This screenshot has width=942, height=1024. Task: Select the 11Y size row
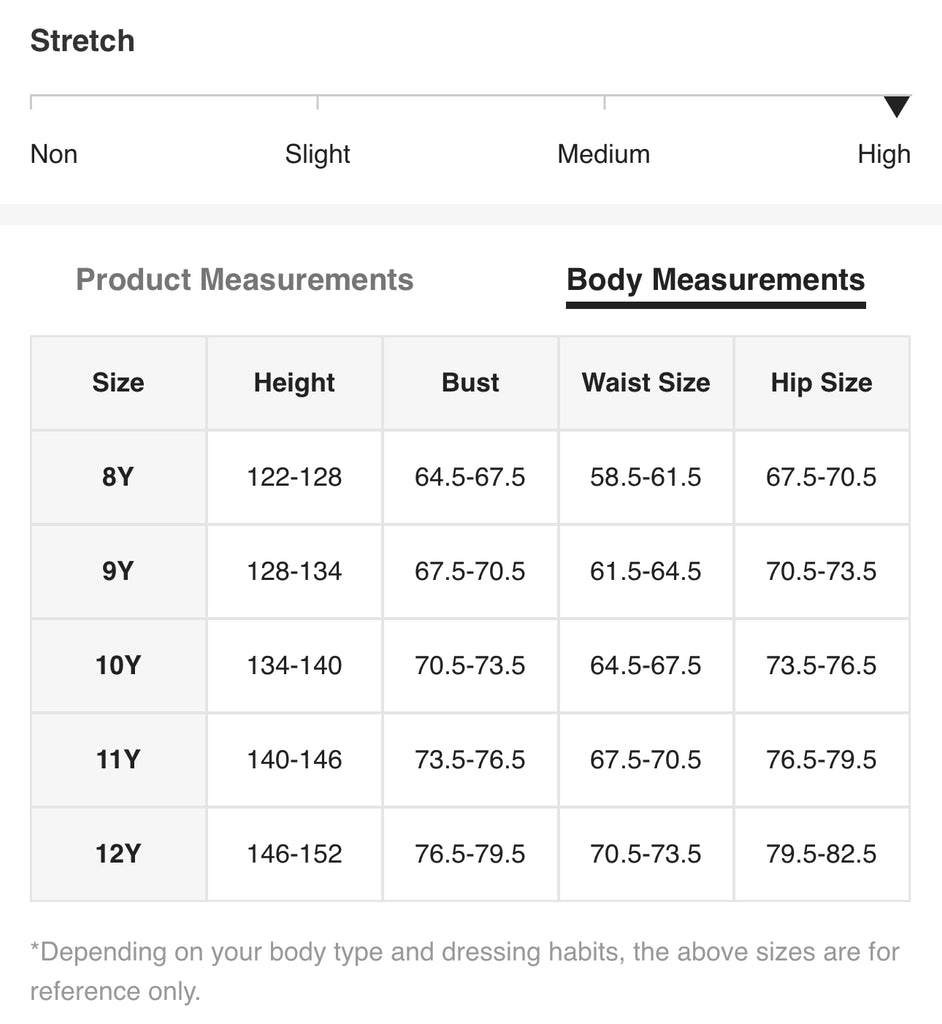pos(118,759)
